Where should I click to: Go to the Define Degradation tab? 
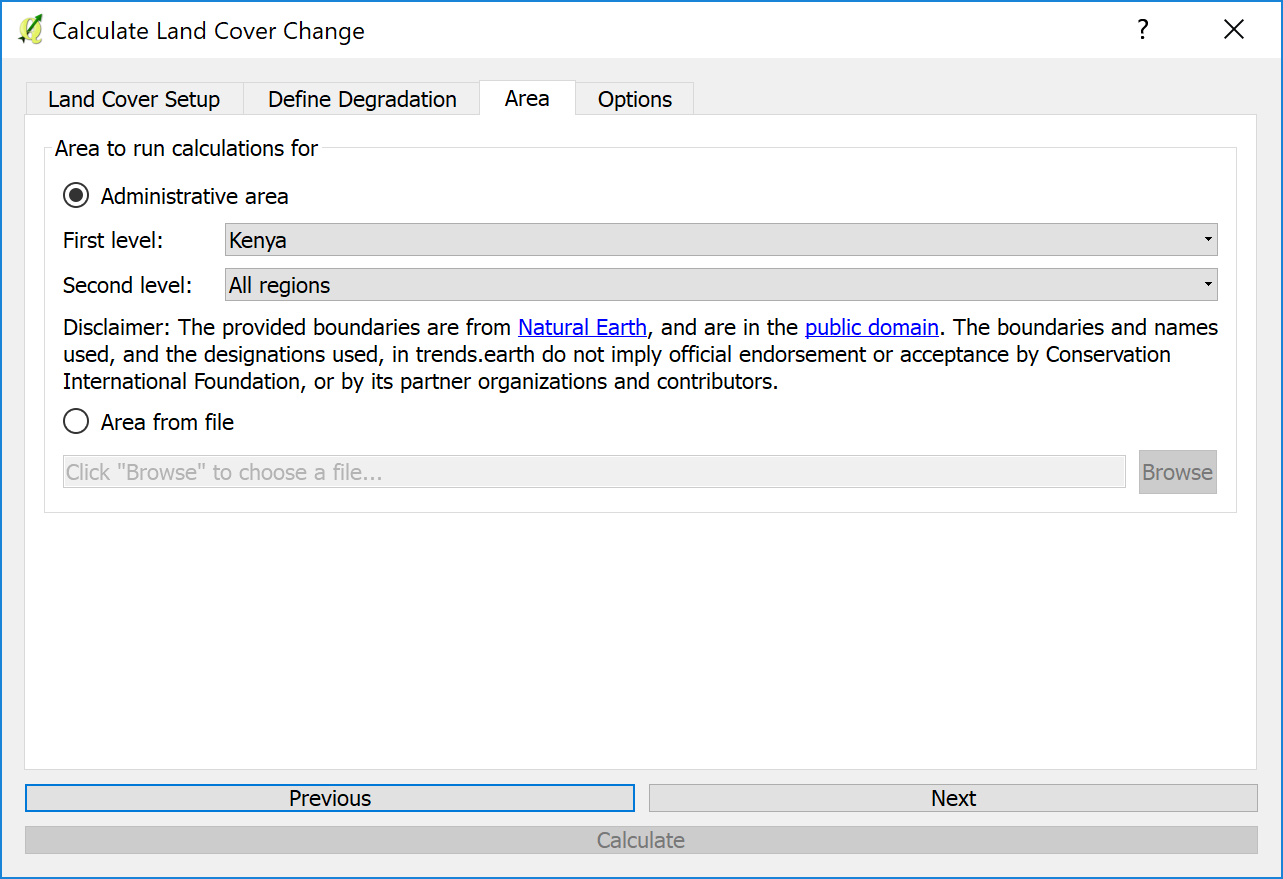point(362,99)
